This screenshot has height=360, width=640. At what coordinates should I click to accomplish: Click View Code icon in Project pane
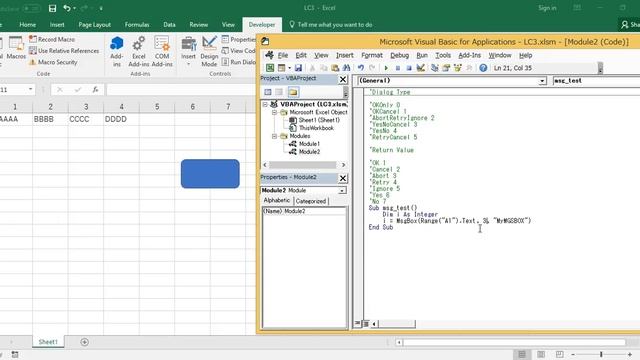click(x=268, y=92)
